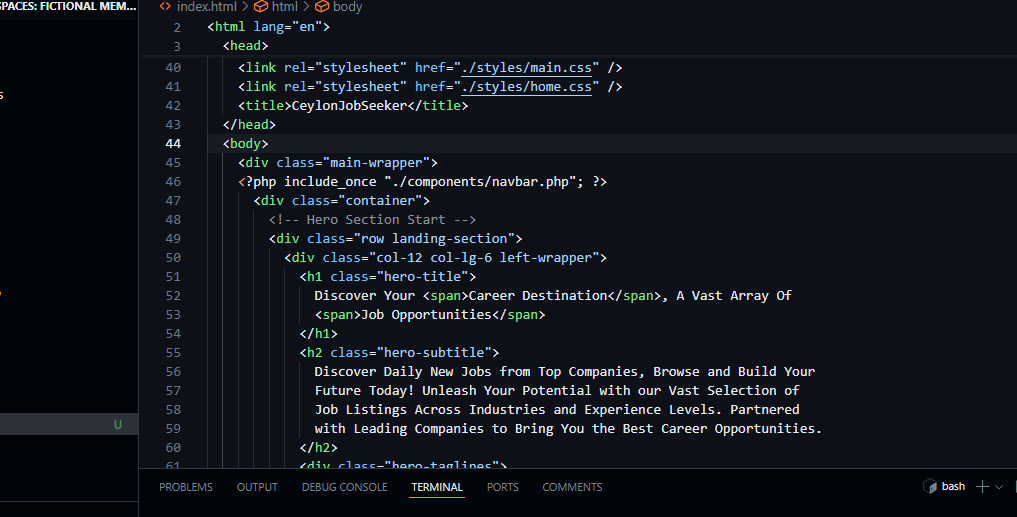The height and width of the screenshot is (517, 1017).
Task: Open the OUTPUT panel tab
Action: click(257, 487)
